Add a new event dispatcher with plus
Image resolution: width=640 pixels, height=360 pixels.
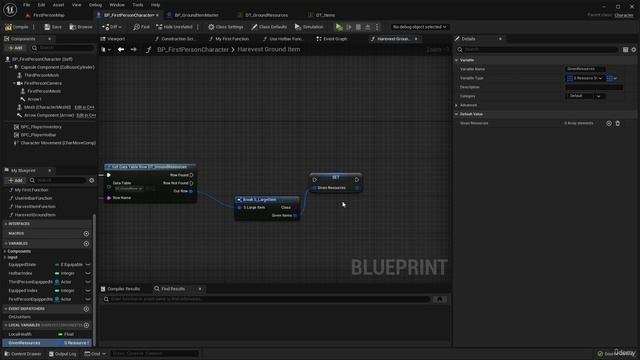[86, 309]
